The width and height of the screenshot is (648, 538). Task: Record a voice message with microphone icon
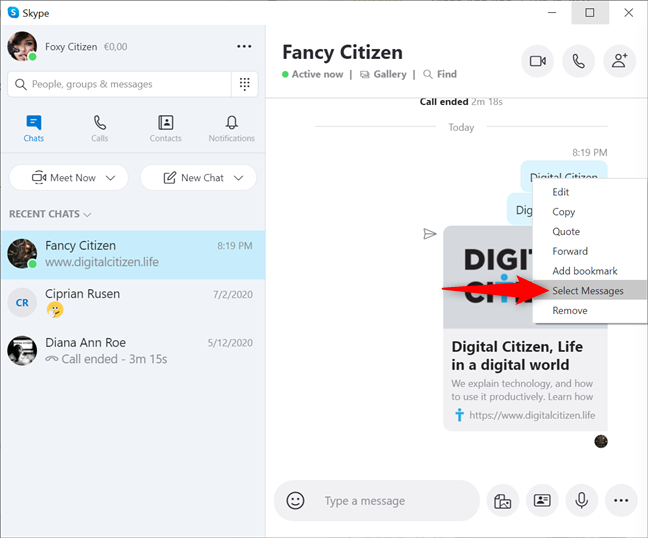pos(581,500)
